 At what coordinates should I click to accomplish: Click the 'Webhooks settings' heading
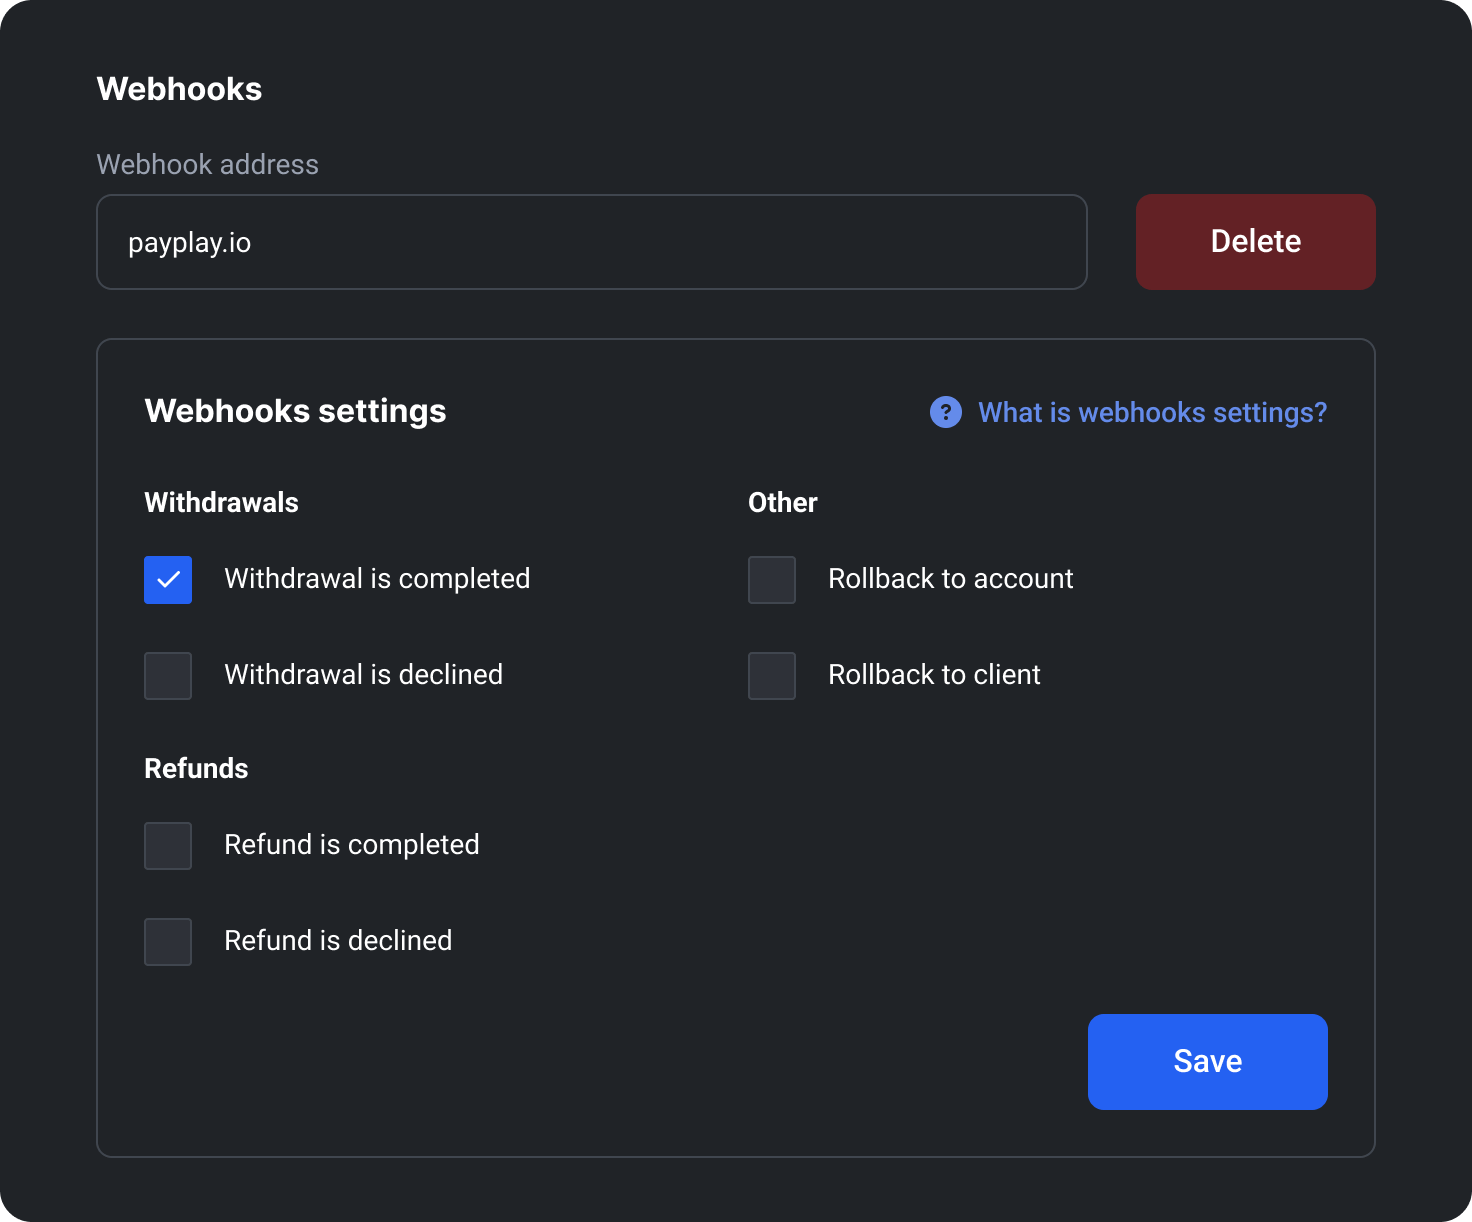(x=295, y=411)
